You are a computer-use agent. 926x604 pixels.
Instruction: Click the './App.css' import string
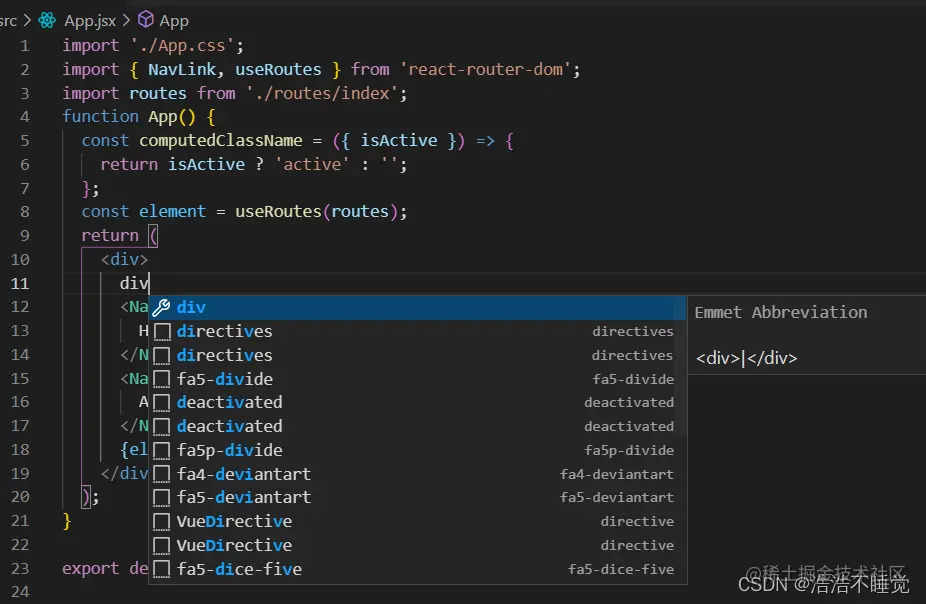tap(182, 45)
